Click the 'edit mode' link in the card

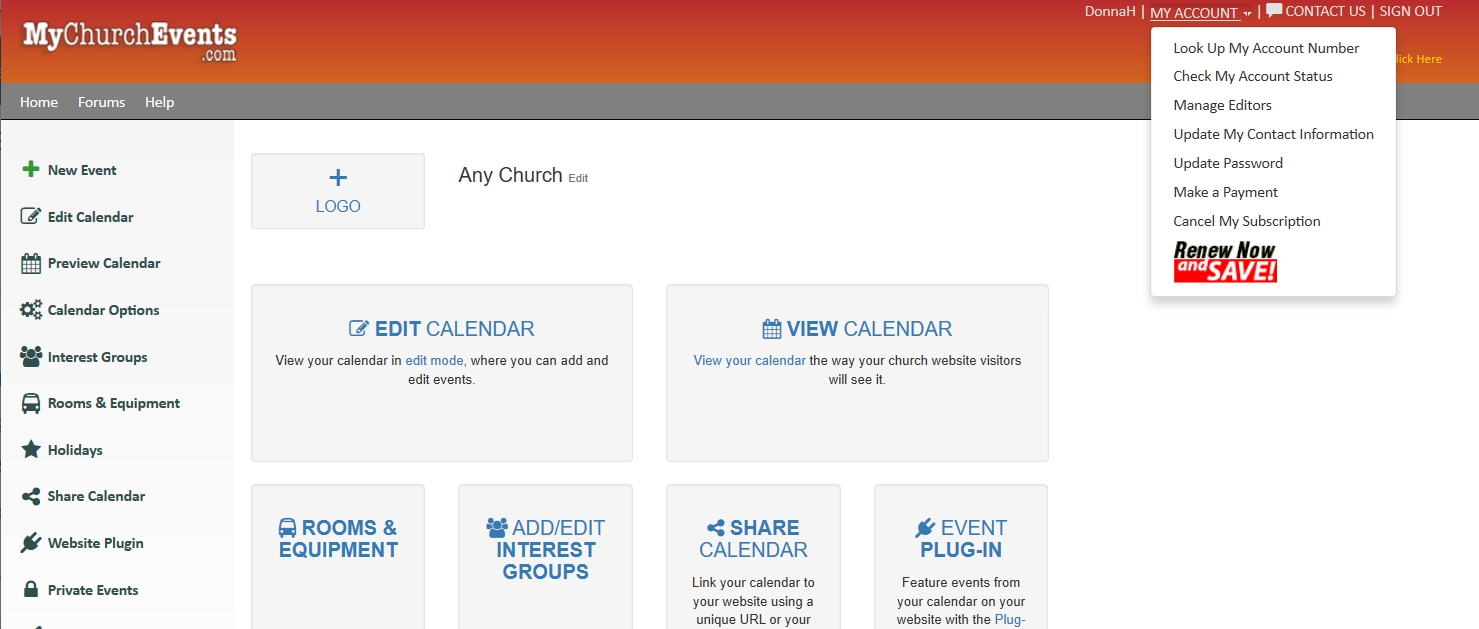tap(434, 360)
